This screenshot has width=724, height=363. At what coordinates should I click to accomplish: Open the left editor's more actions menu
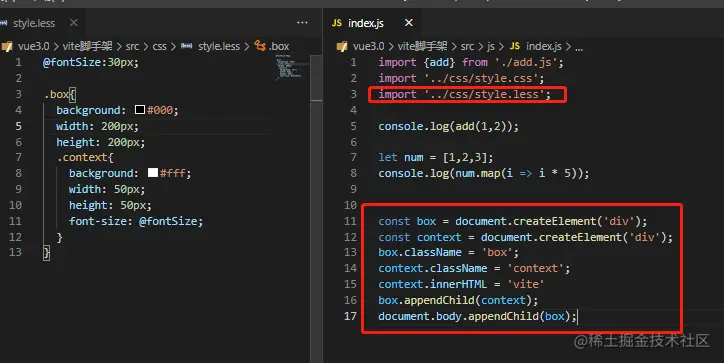(302, 23)
